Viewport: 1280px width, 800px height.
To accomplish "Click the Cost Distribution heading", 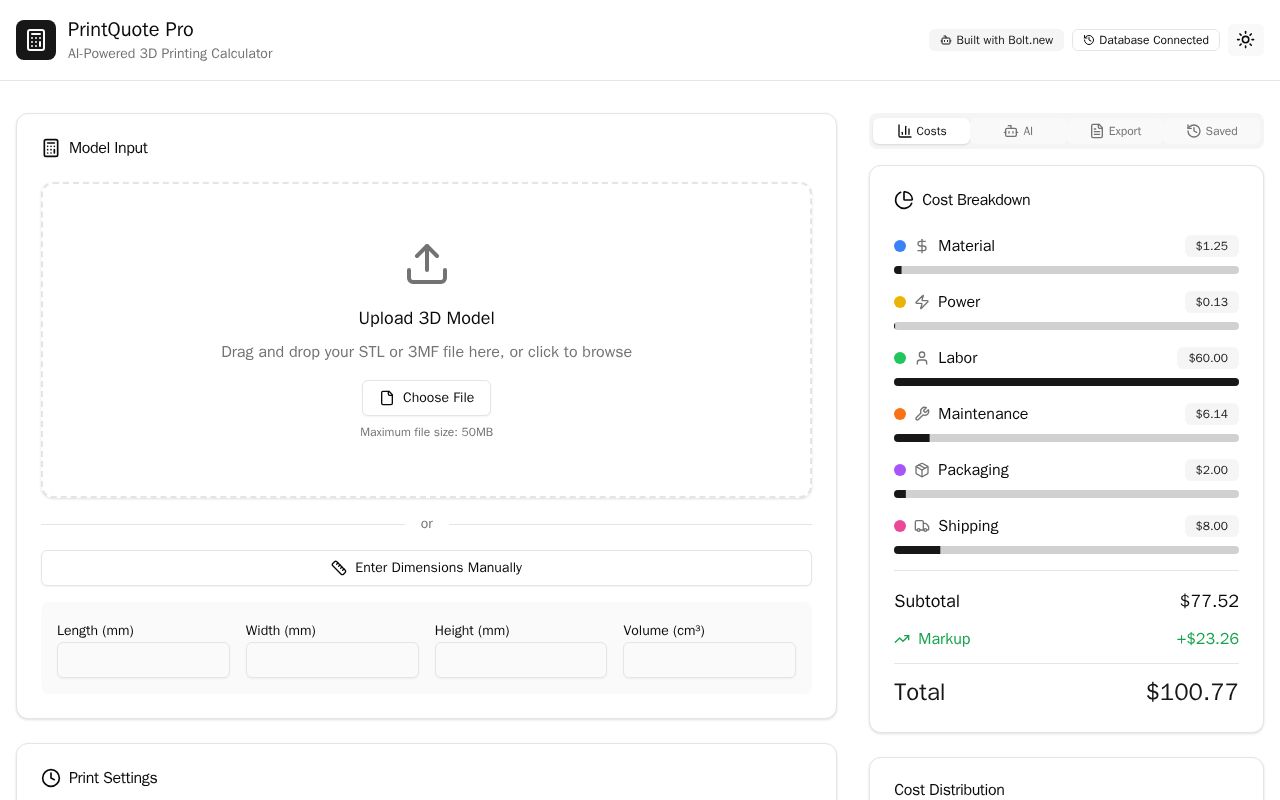I will [x=949, y=790].
